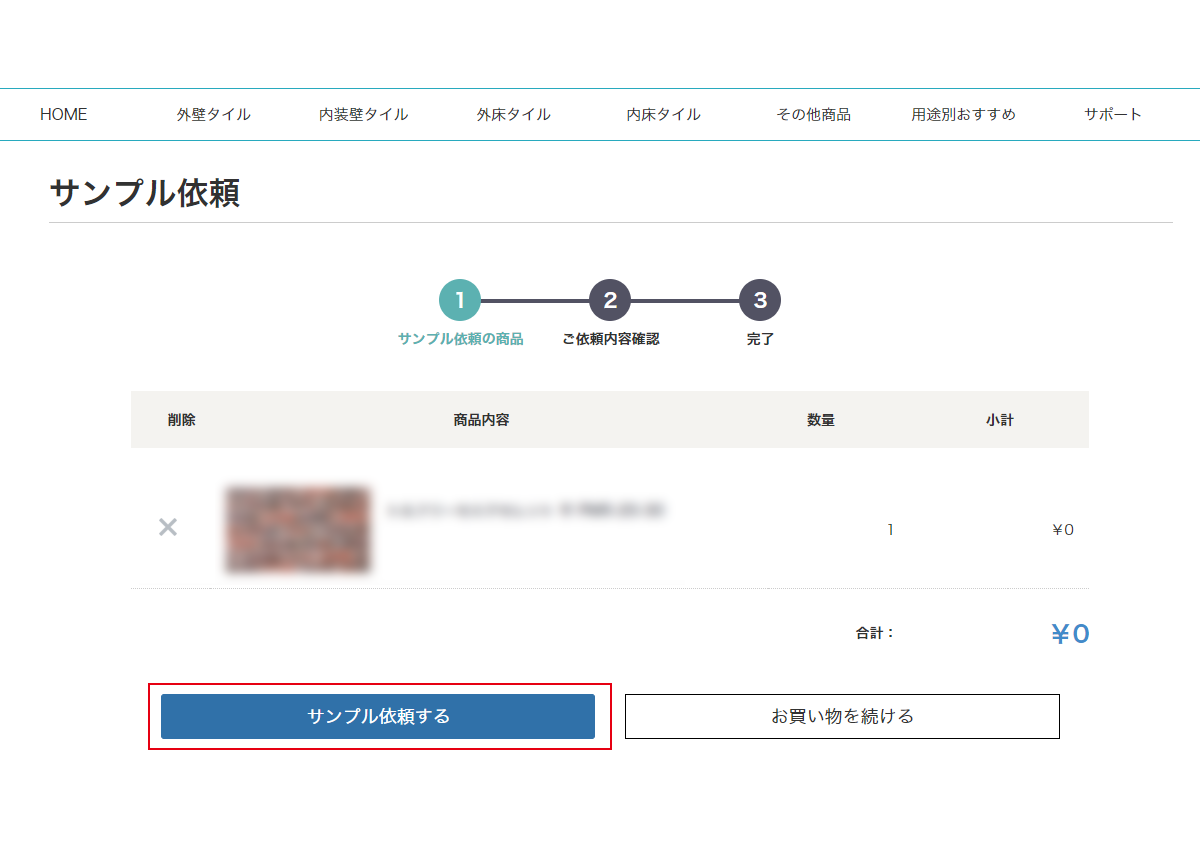Select step 3 circle in progress indicator
1200x855 pixels.
[760, 300]
